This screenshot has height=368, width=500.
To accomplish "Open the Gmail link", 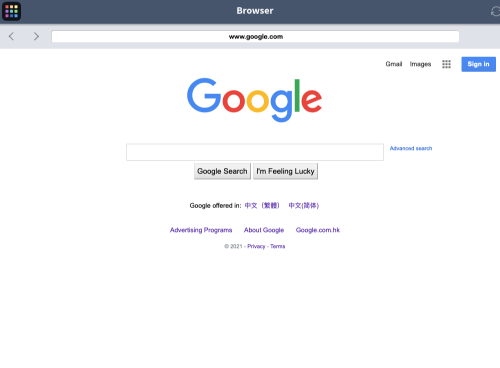I will click(394, 64).
